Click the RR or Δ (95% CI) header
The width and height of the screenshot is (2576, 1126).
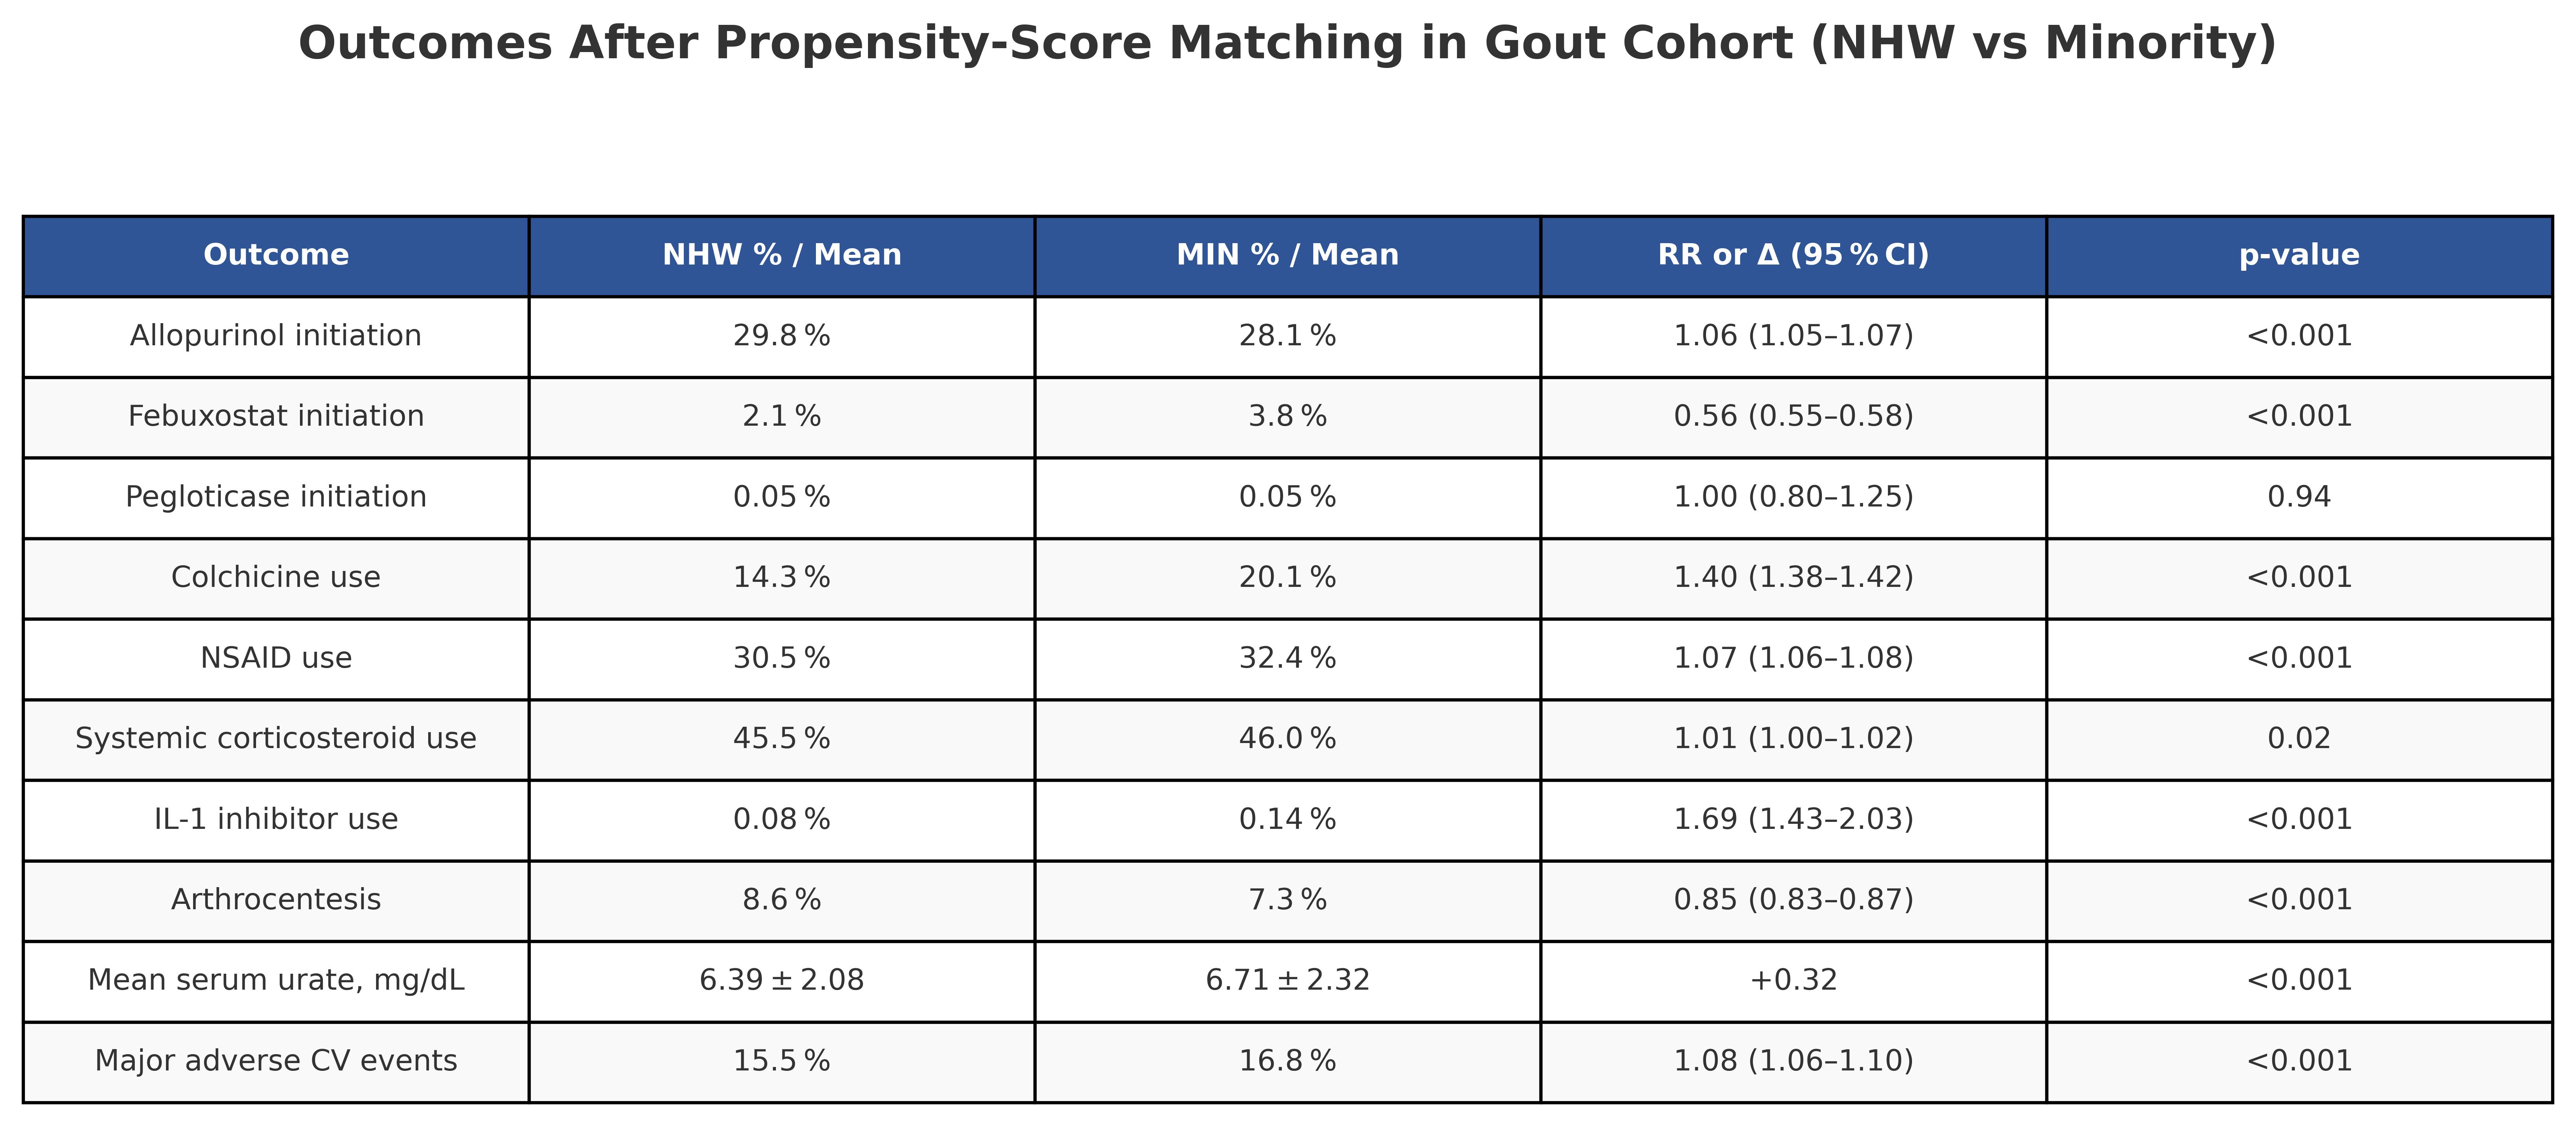[x=1793, y=255]
